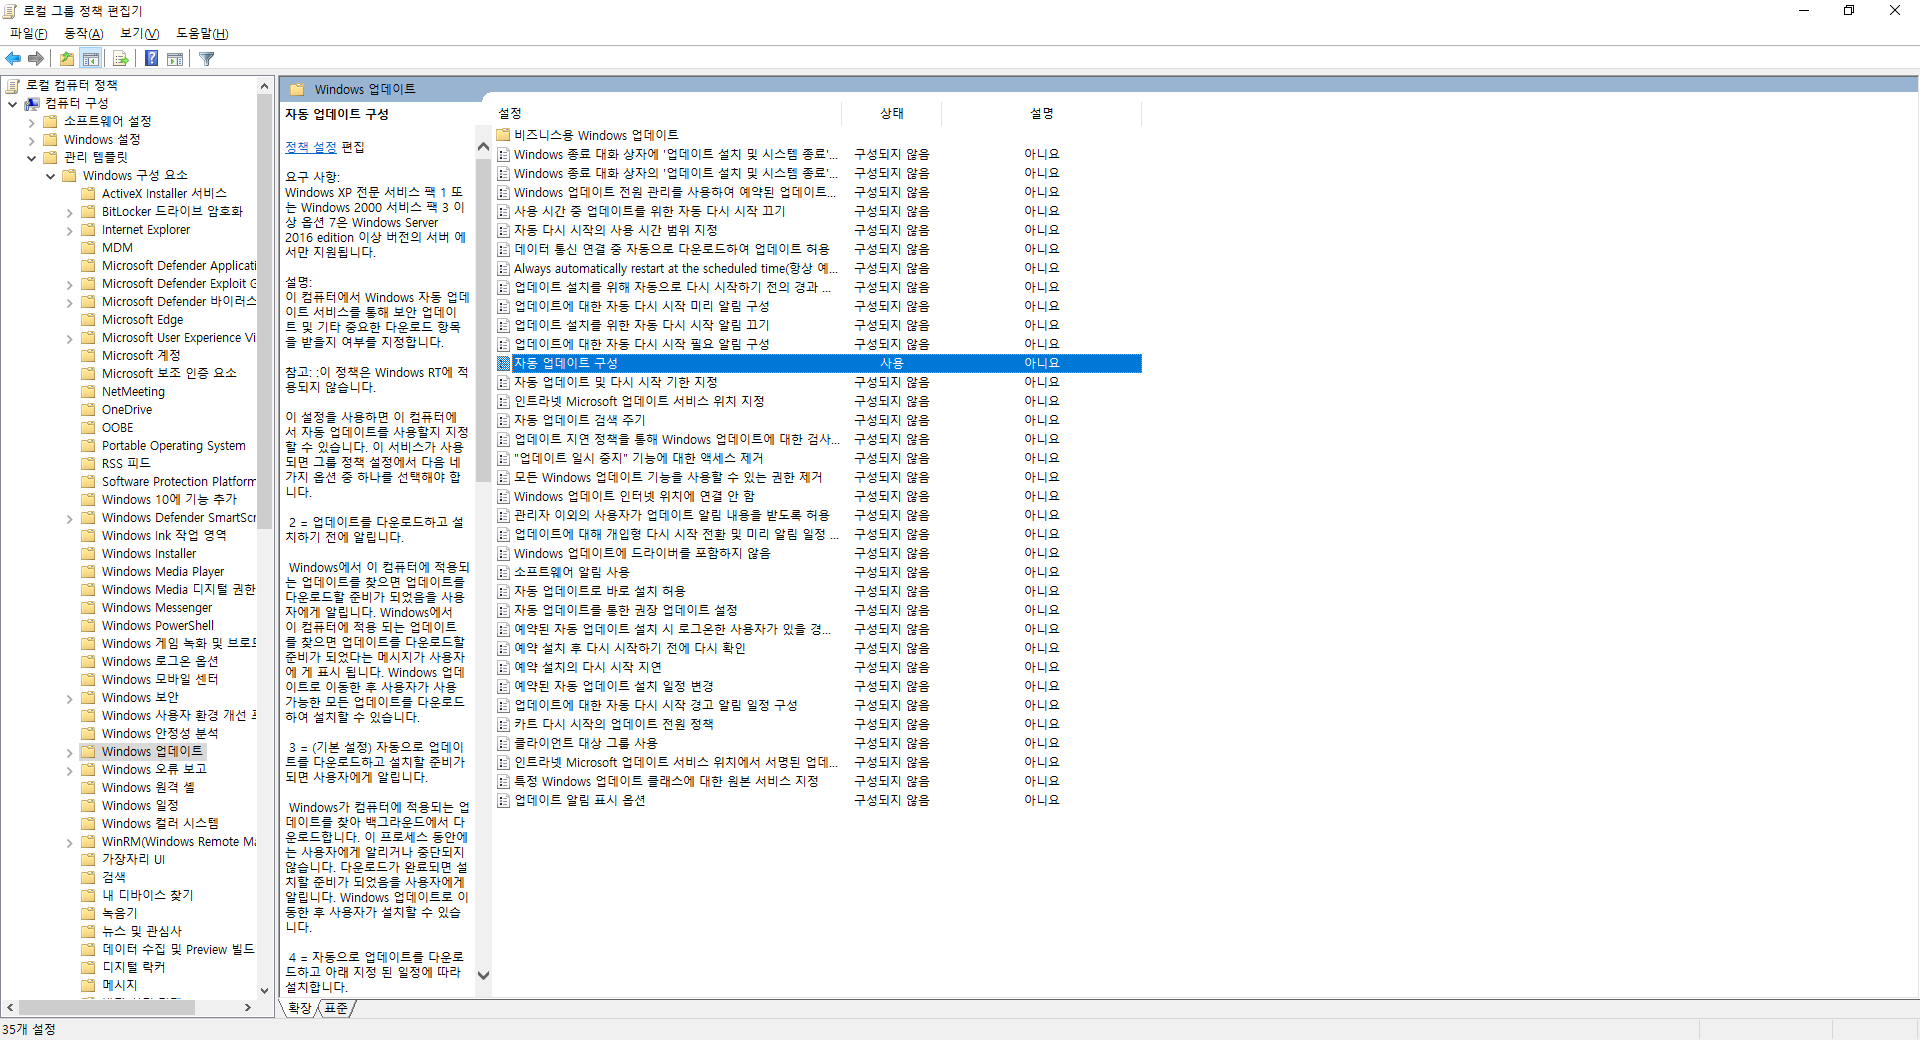This screenshot has width=1920, height=1040.
Task: Click the policy icon of '자동 업데이트 구성' row
Action: [x=504, y=364]
